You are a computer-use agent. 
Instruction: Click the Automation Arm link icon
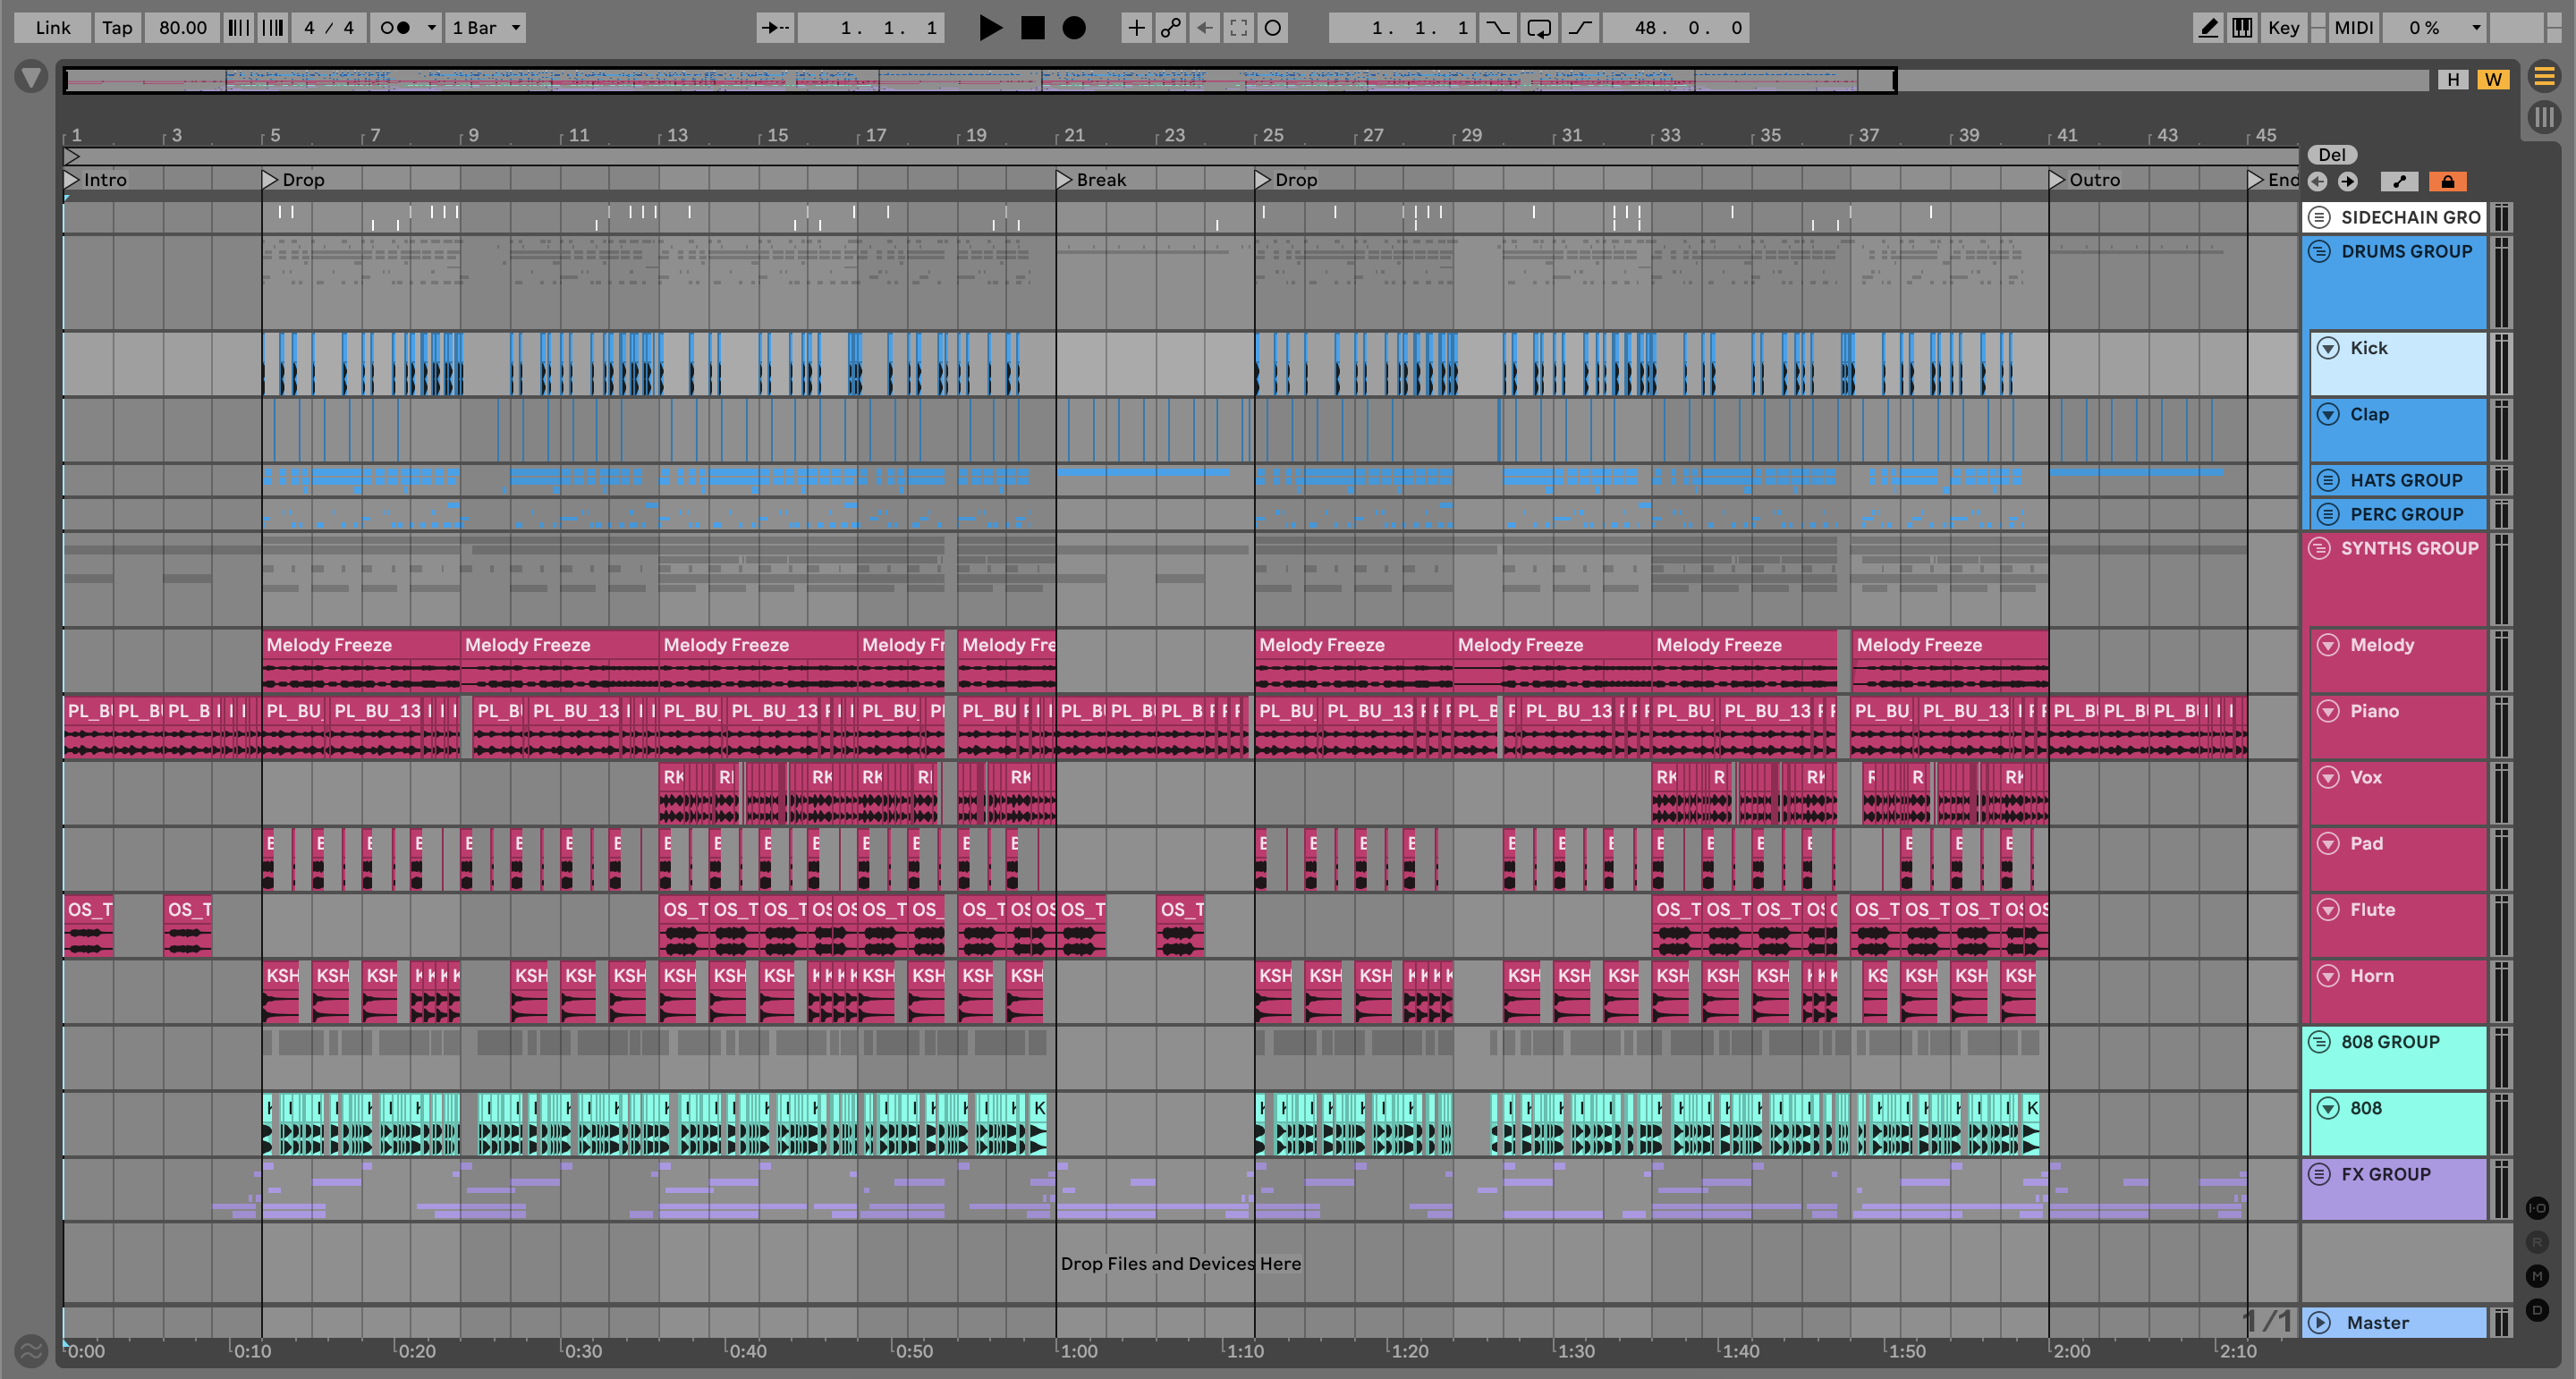point(1170,28)
